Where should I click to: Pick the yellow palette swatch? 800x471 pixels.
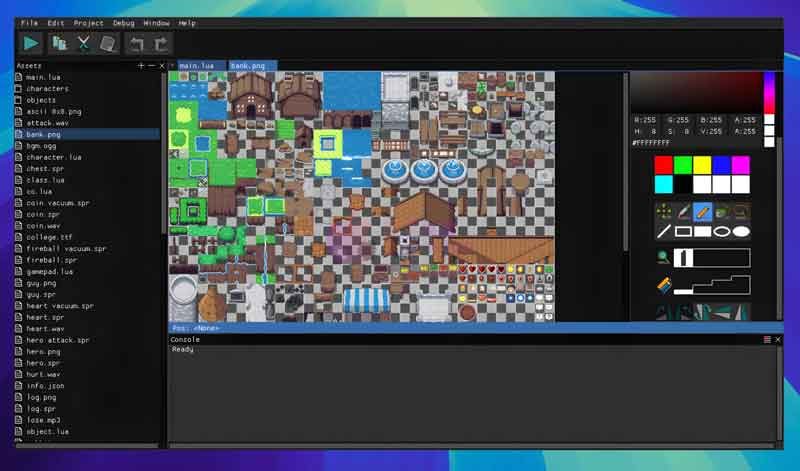point(702,165)
